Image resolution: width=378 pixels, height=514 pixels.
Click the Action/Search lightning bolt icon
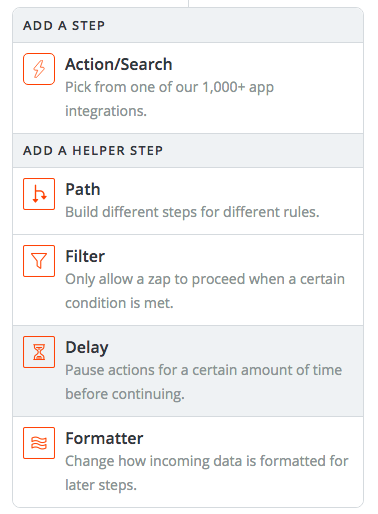coord(39,69)
